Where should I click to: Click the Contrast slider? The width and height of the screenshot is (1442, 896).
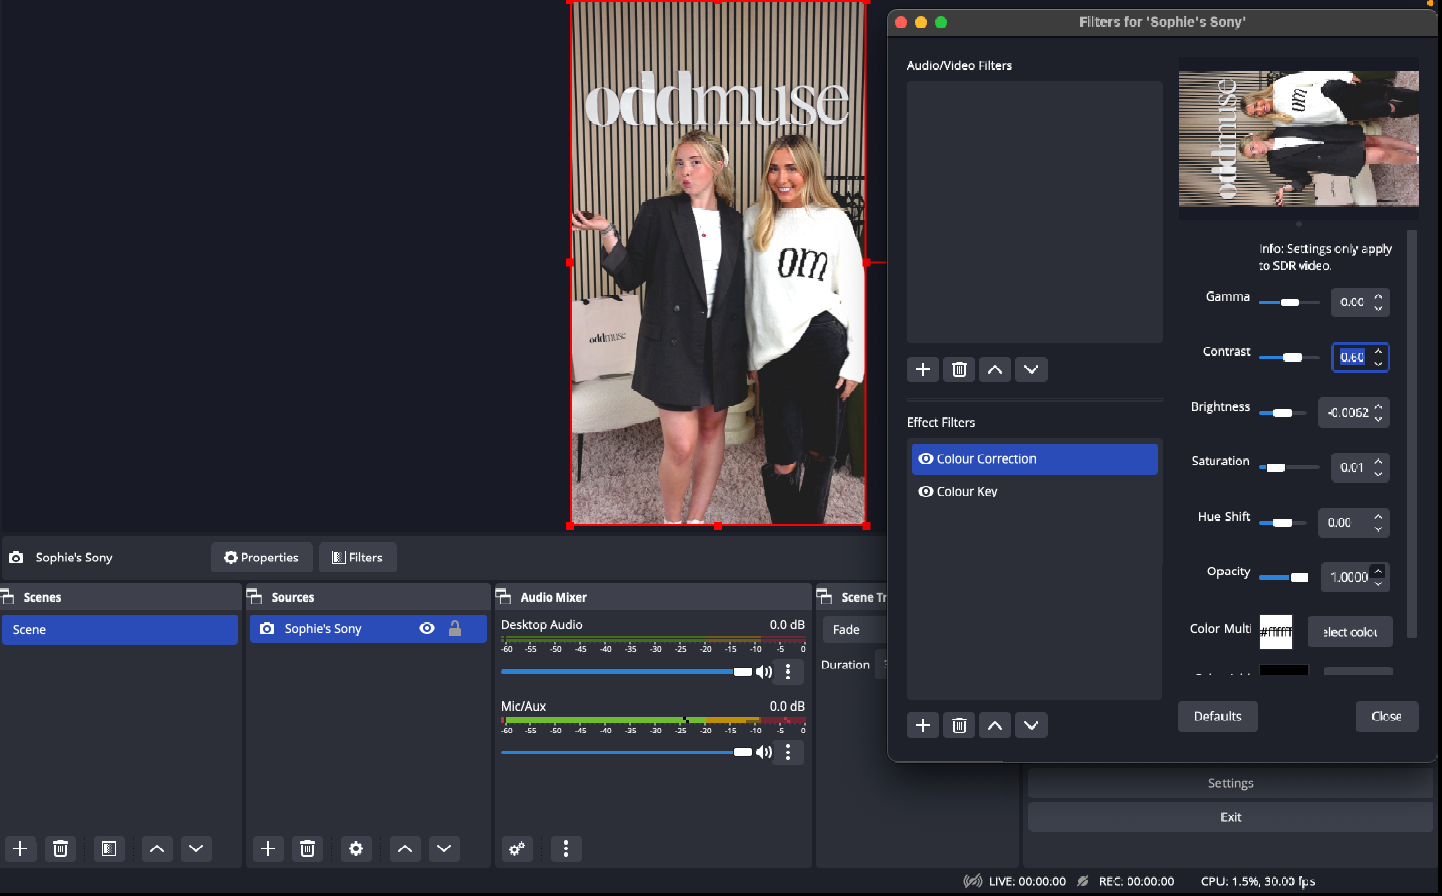pos(1288,357)
